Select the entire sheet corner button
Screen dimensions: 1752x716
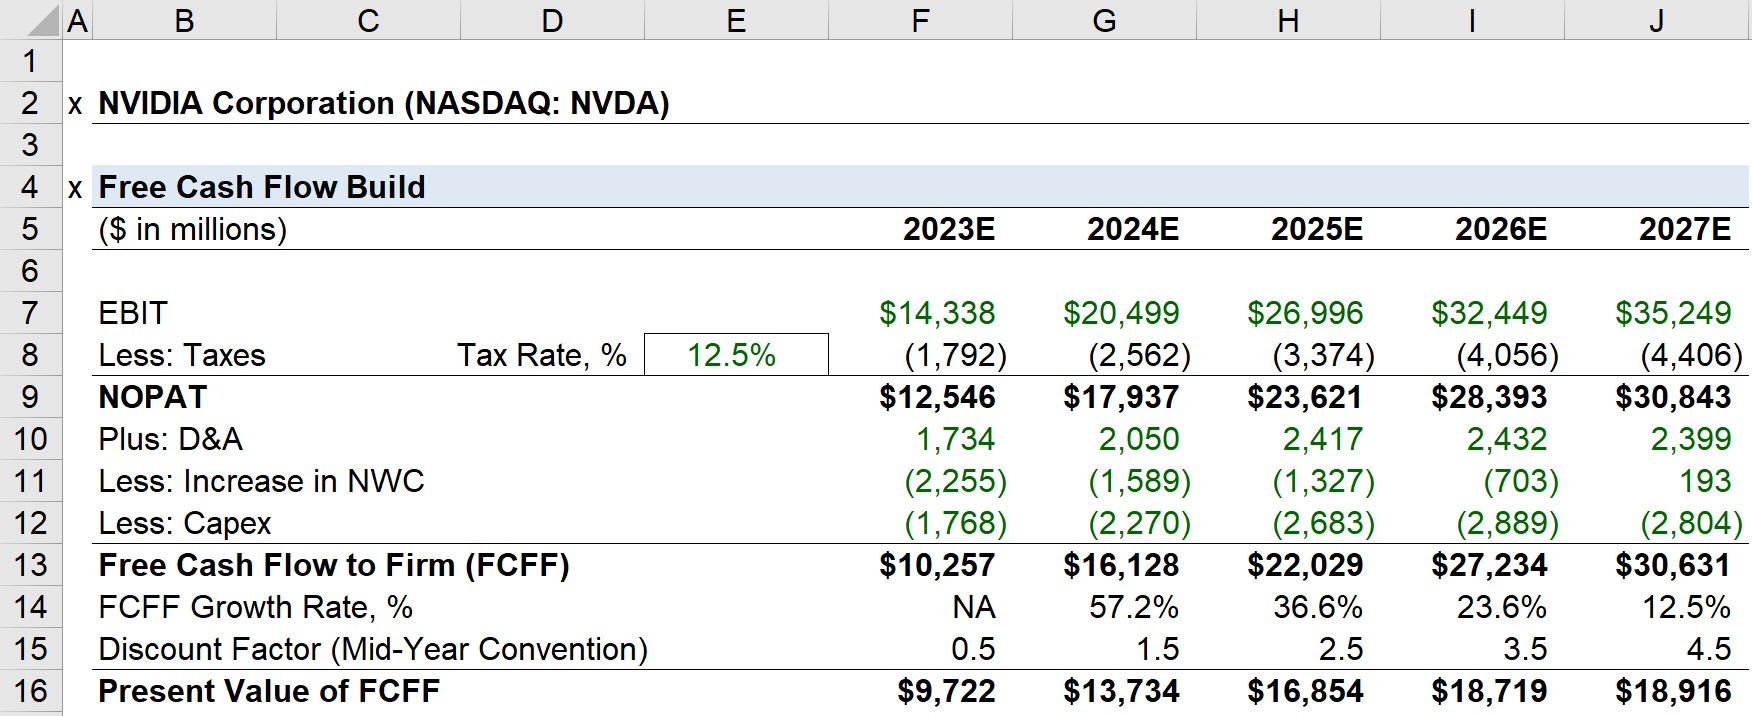pyautogui.click(x=30, y=20)
